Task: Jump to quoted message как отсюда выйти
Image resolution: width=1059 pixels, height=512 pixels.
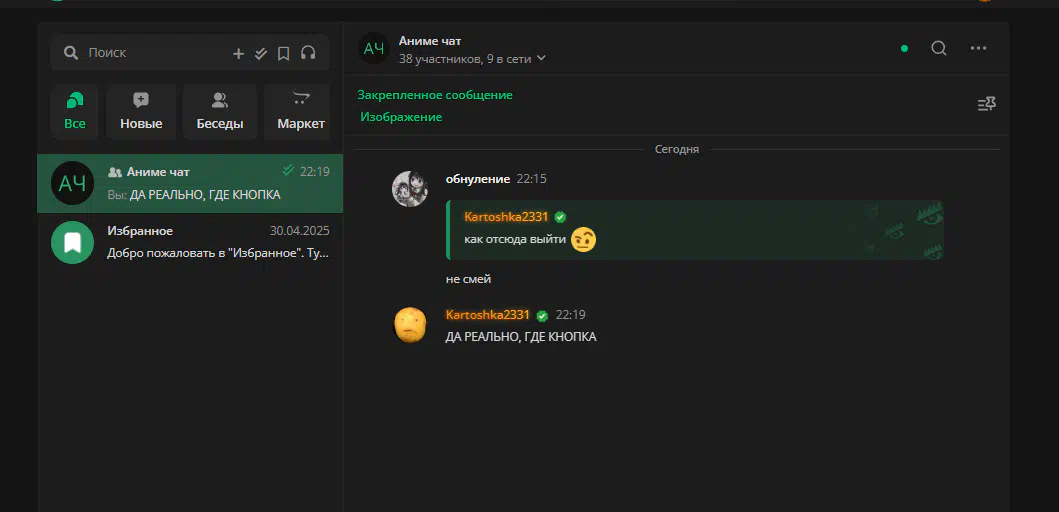Action: tap(694, 230)
